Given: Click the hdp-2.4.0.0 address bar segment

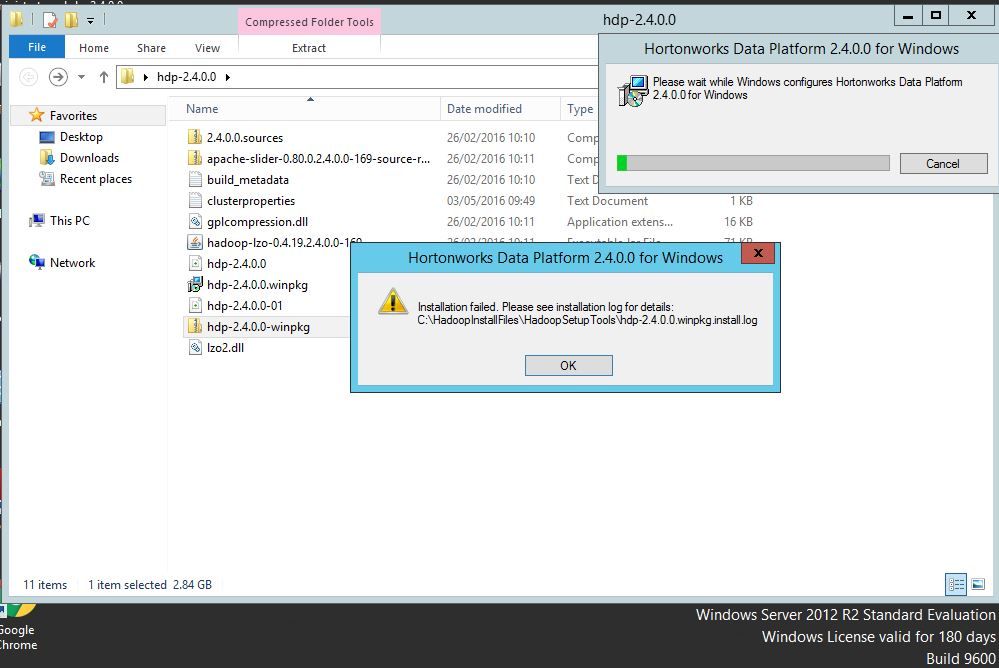Looking at the screenshot, I should [187, 77].
